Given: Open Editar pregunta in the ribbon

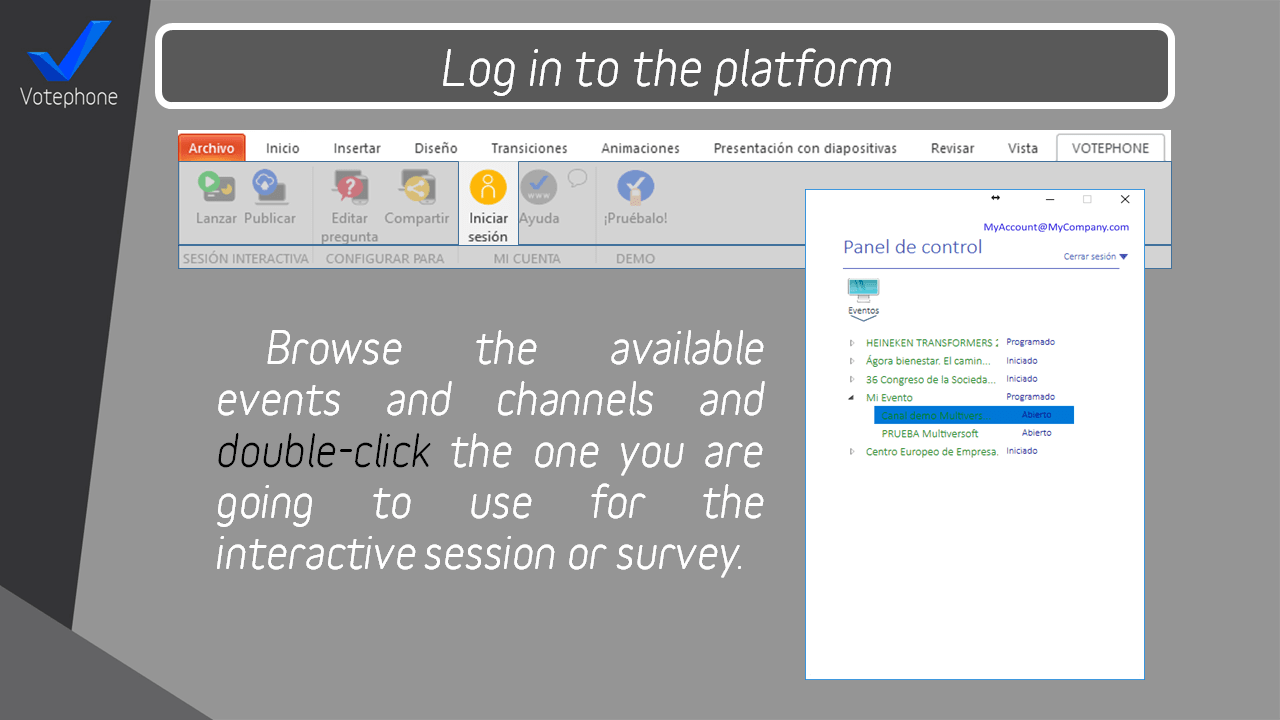Looking at the screenshot, I should 350,207.
